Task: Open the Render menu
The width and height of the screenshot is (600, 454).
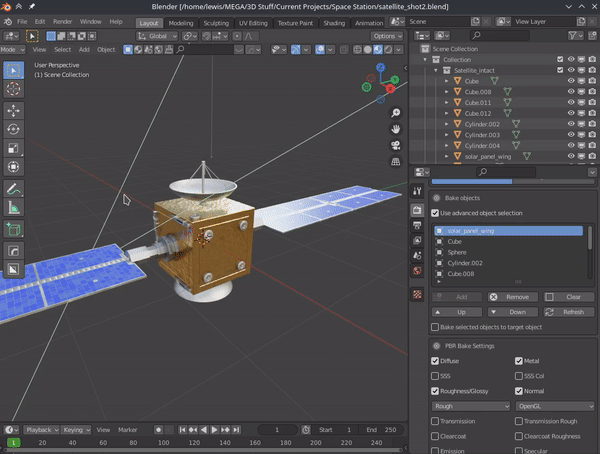Action: pyautogui.click(x=62, y=21)
